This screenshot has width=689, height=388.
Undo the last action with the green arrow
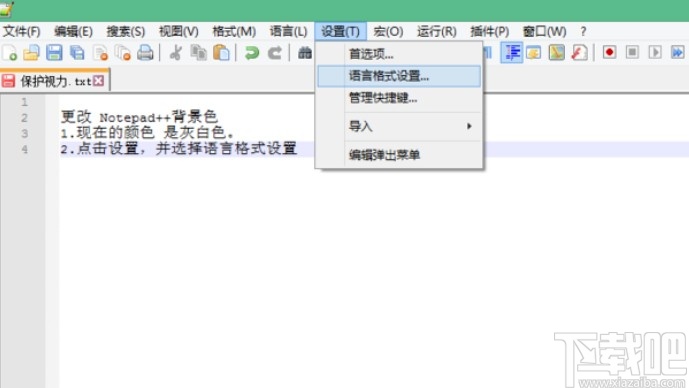coord(252,53)
